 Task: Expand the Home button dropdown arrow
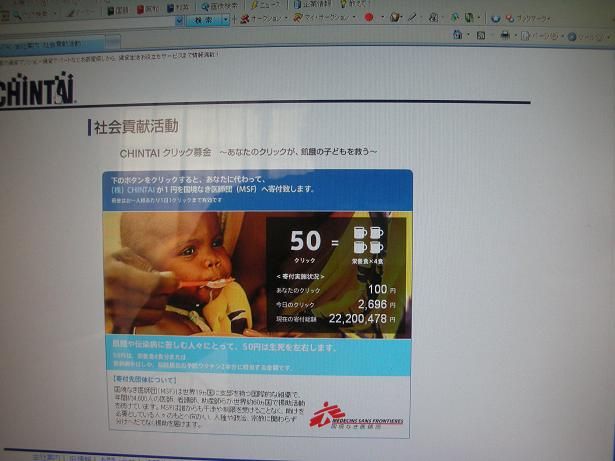[468, 35]
